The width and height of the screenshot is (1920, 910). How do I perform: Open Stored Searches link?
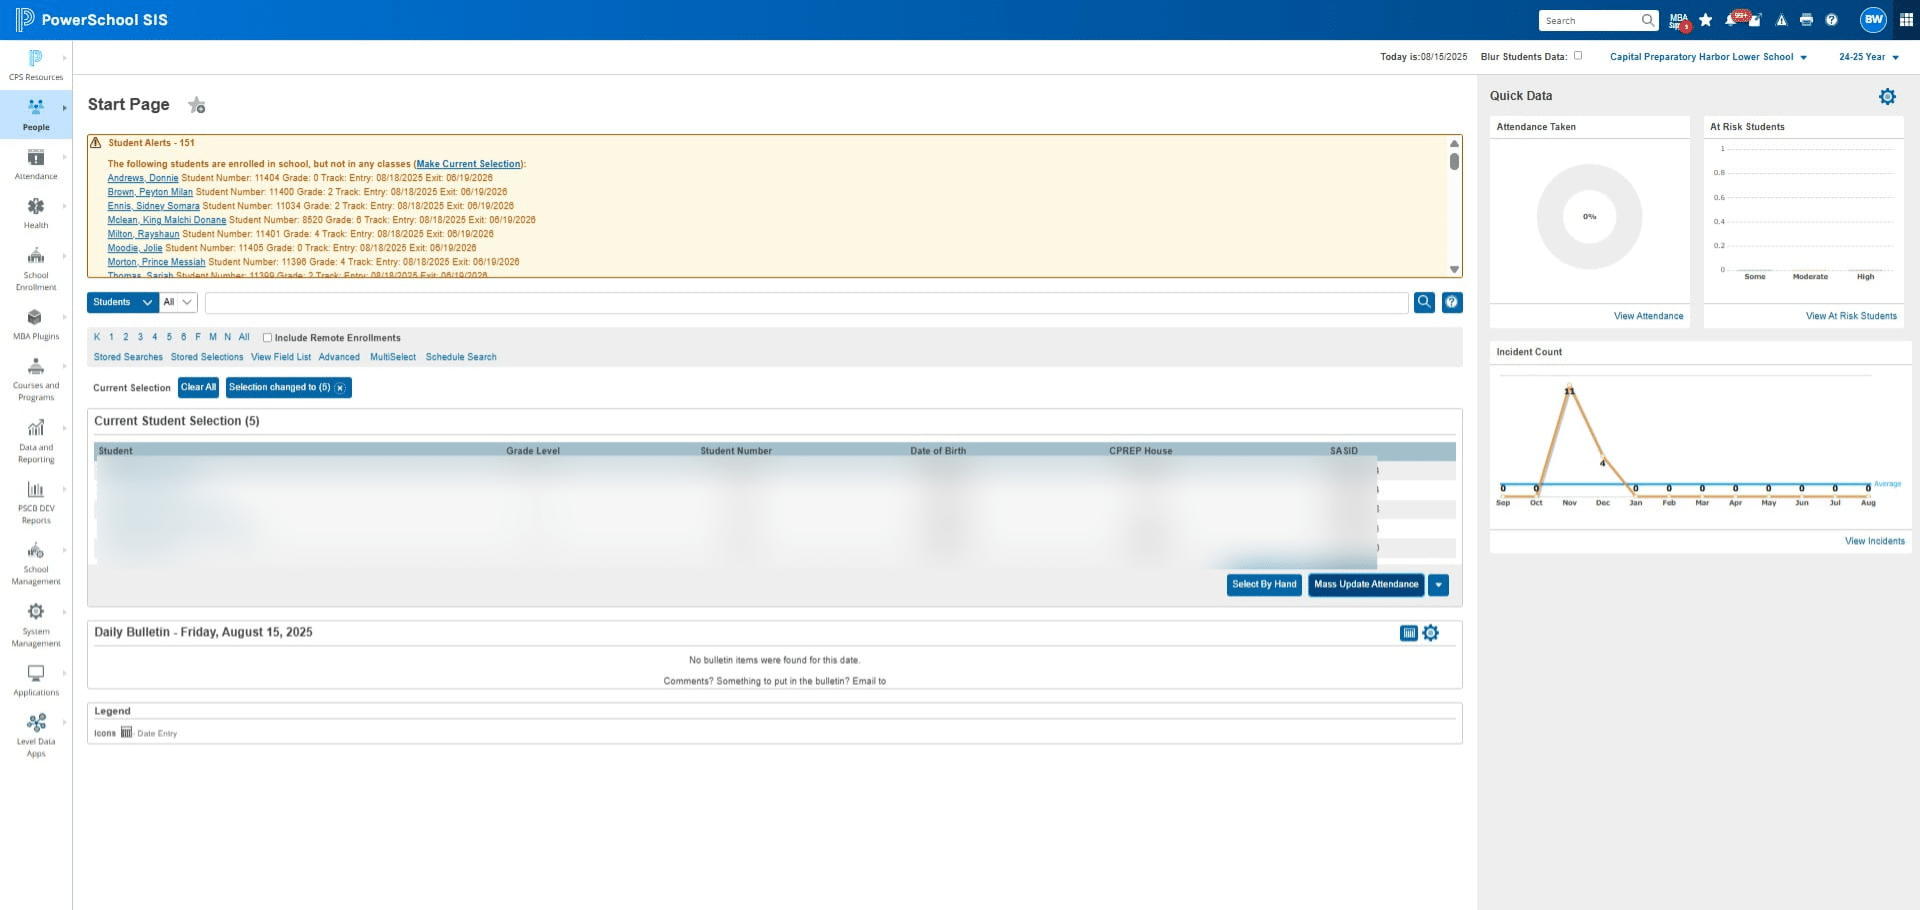click(x=128, y=357)
